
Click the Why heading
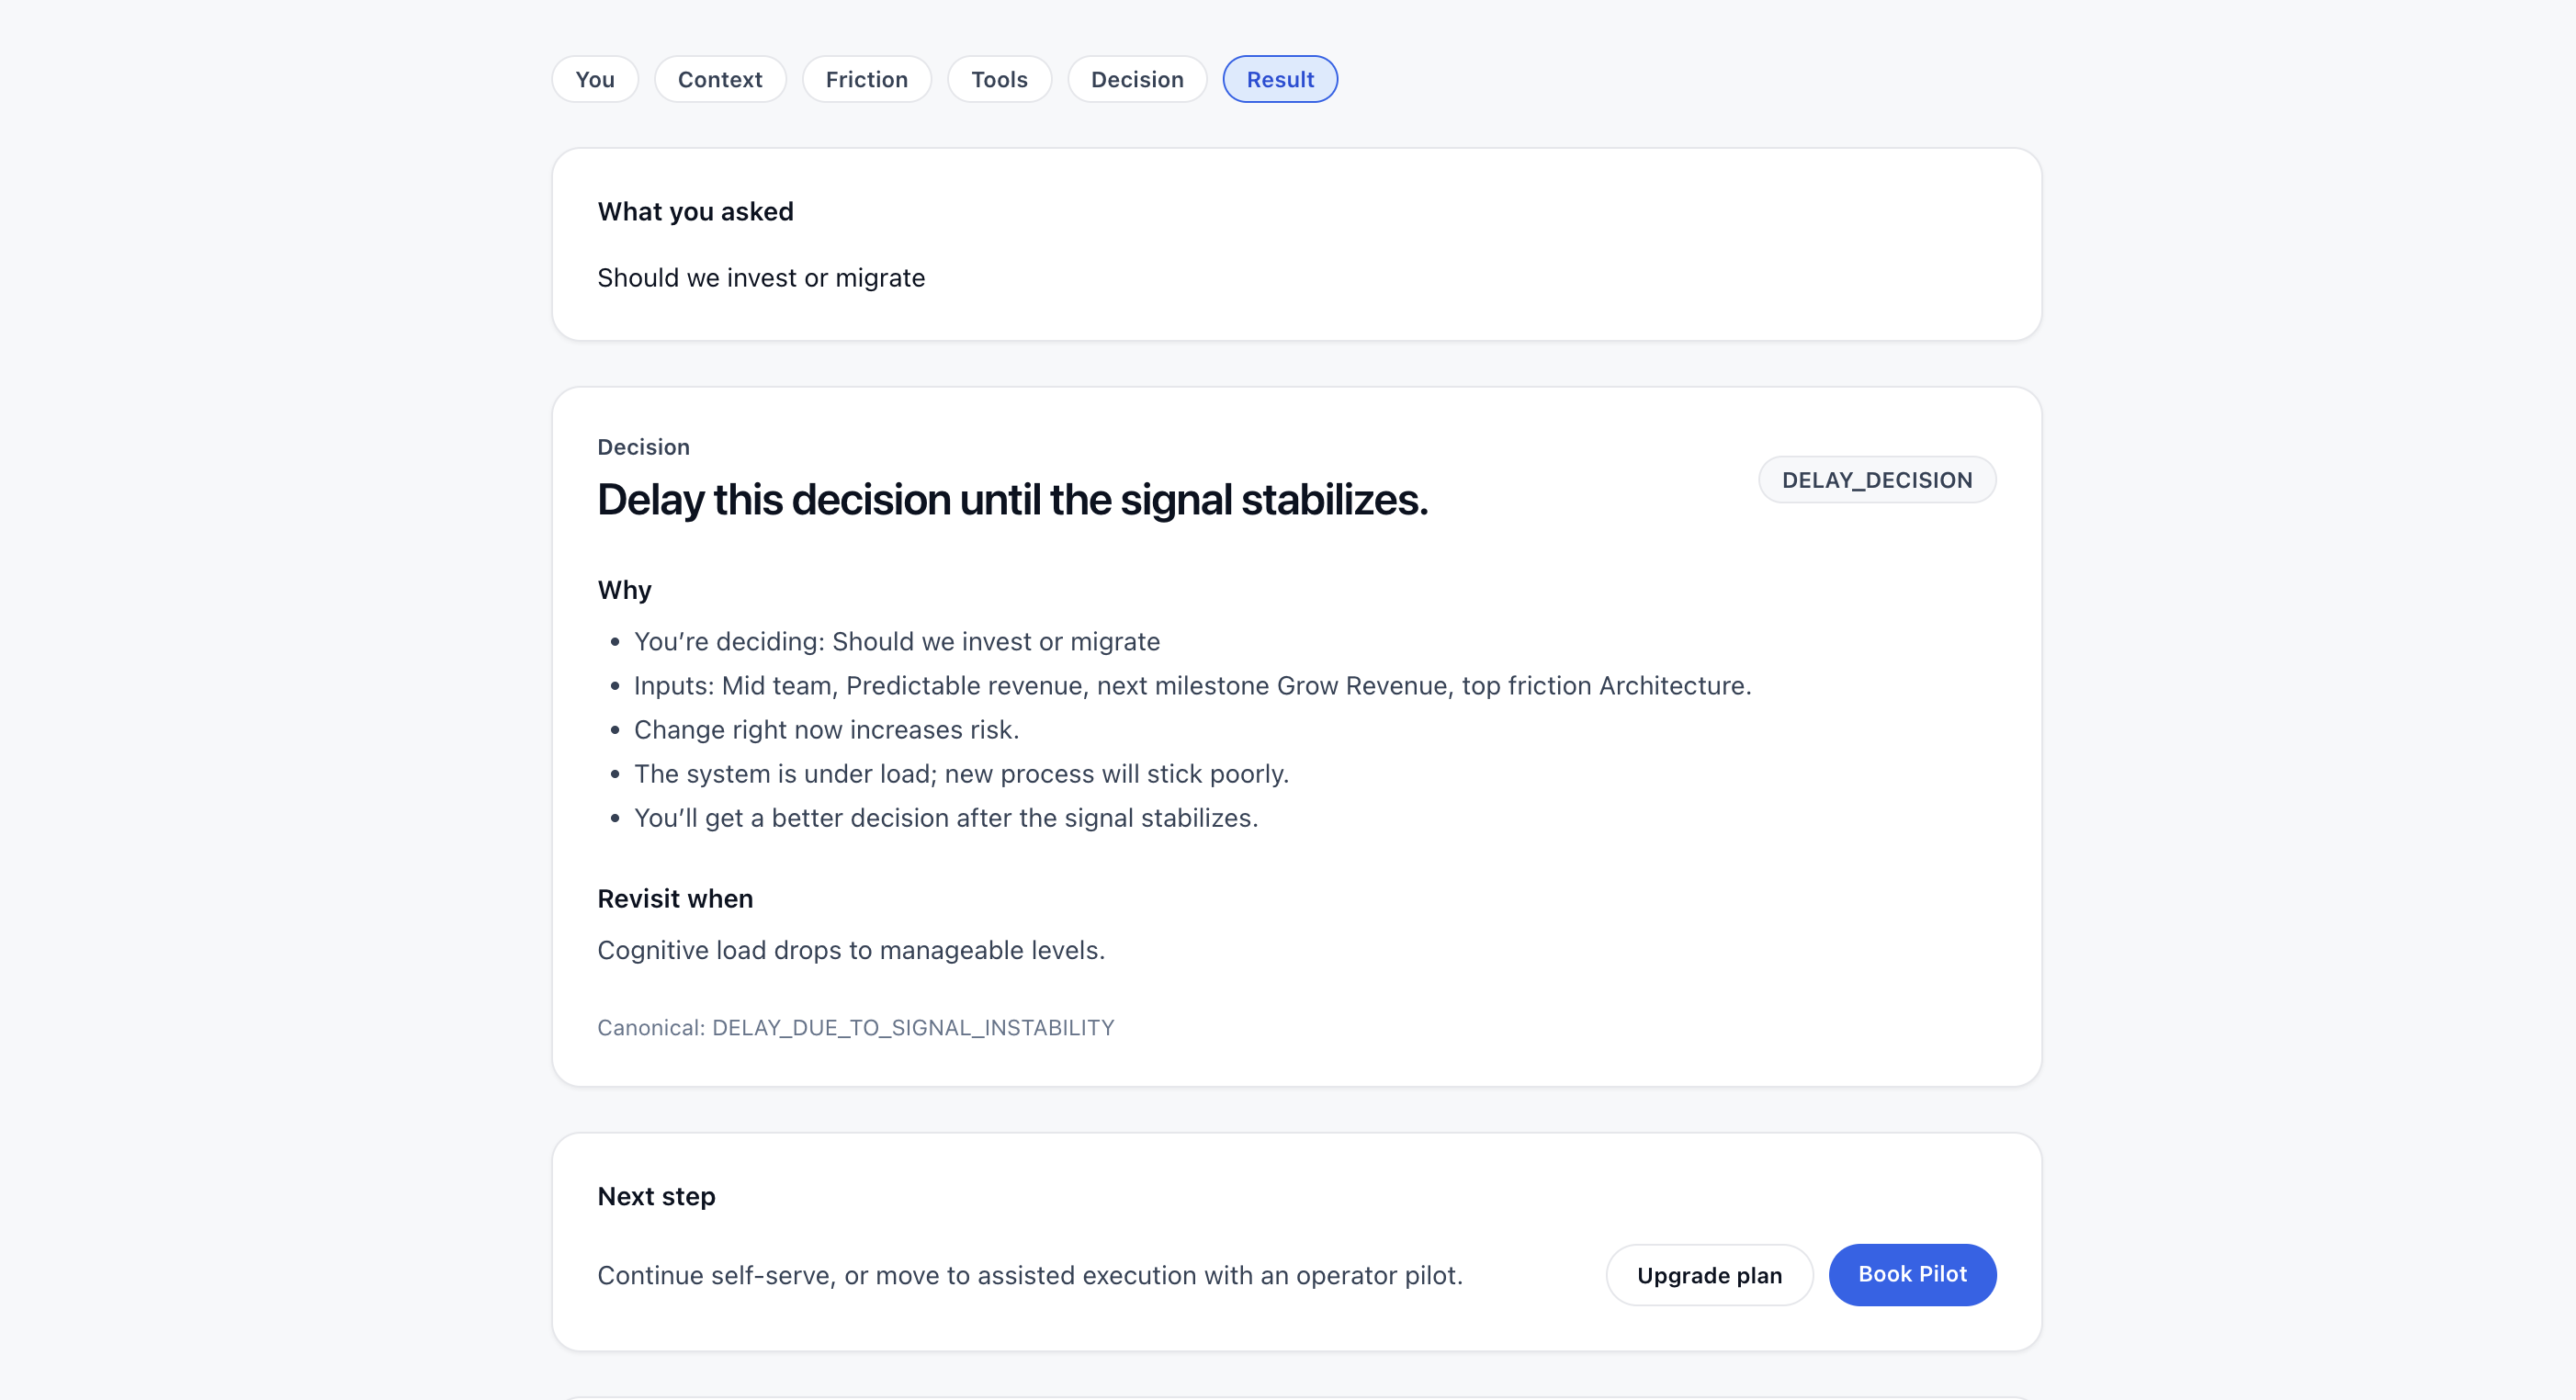point(624,589)
